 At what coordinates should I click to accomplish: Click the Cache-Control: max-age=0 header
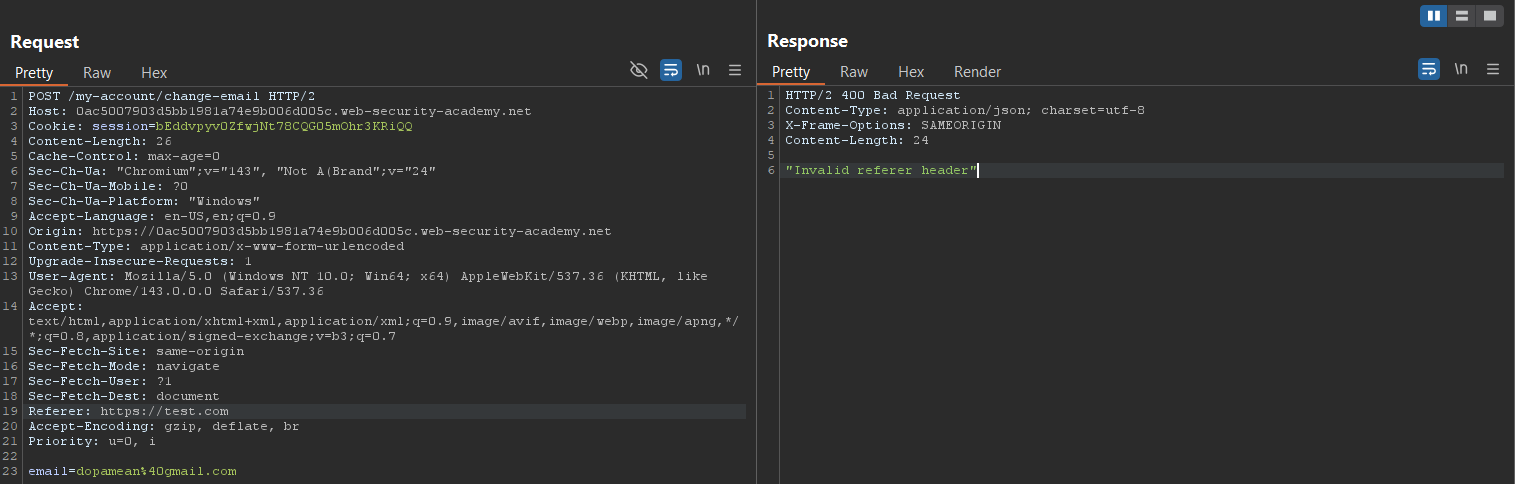click(124, 157)
